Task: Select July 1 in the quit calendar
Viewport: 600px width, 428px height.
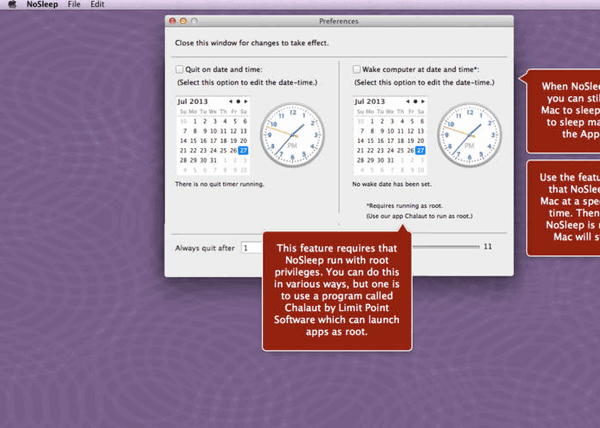Action: [x=195, y=121]
